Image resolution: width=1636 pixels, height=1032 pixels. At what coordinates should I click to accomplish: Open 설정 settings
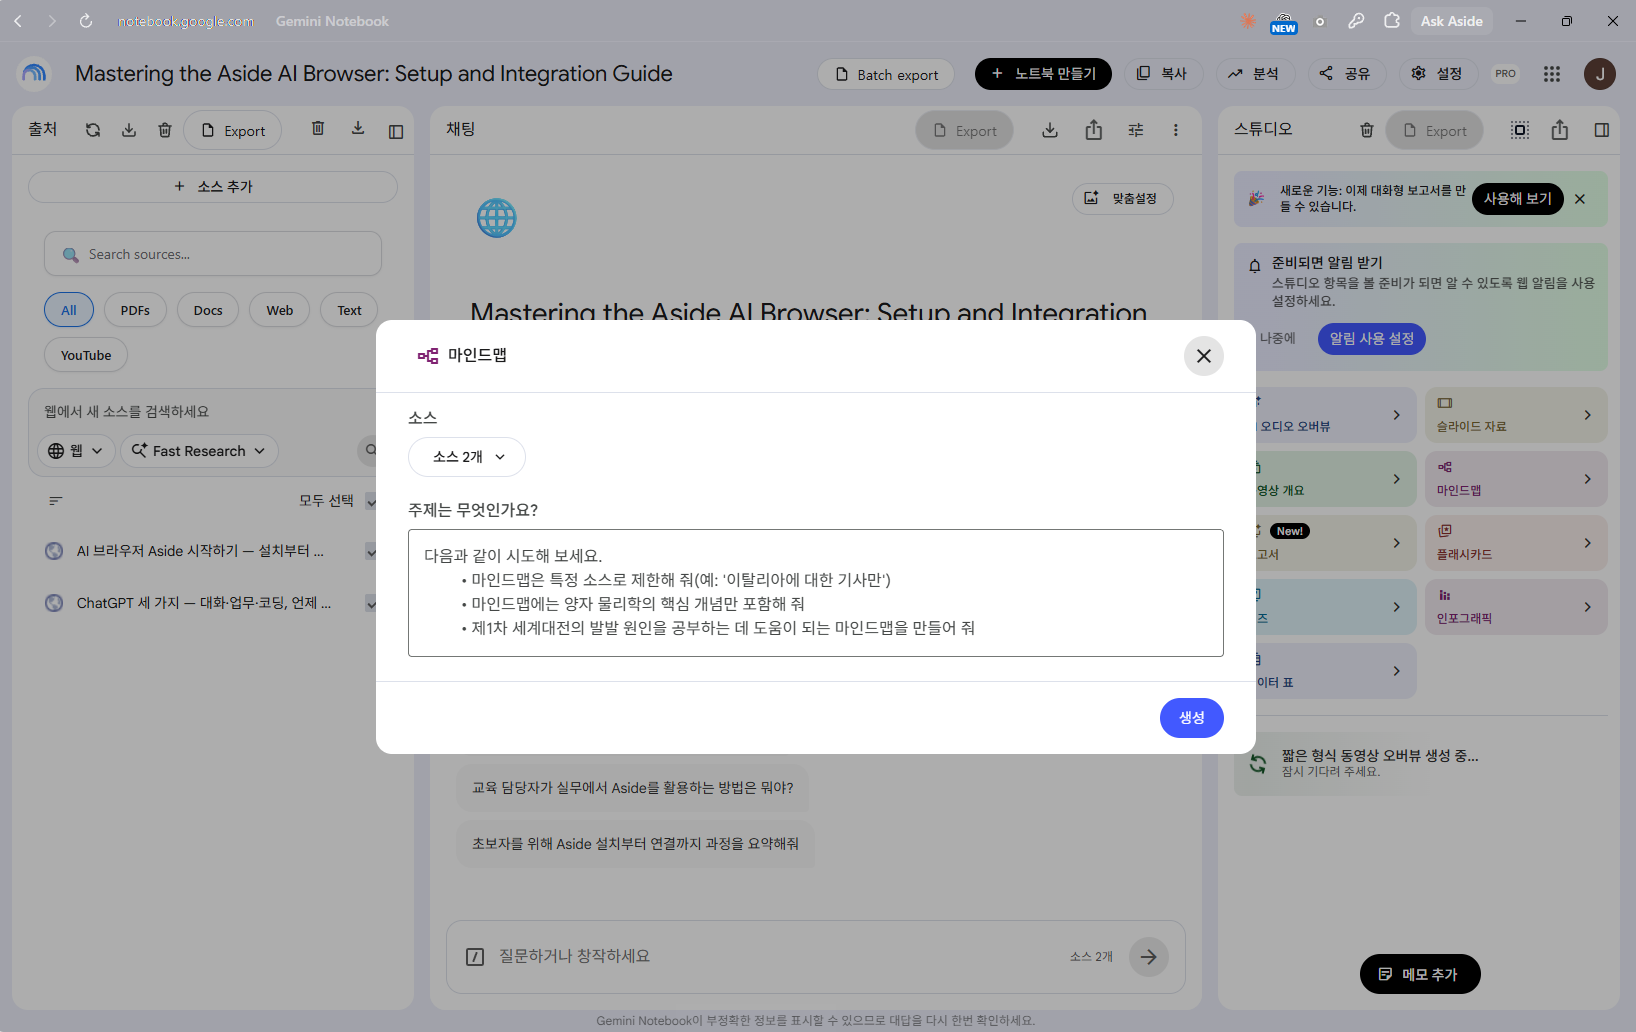click(1437, 74)
